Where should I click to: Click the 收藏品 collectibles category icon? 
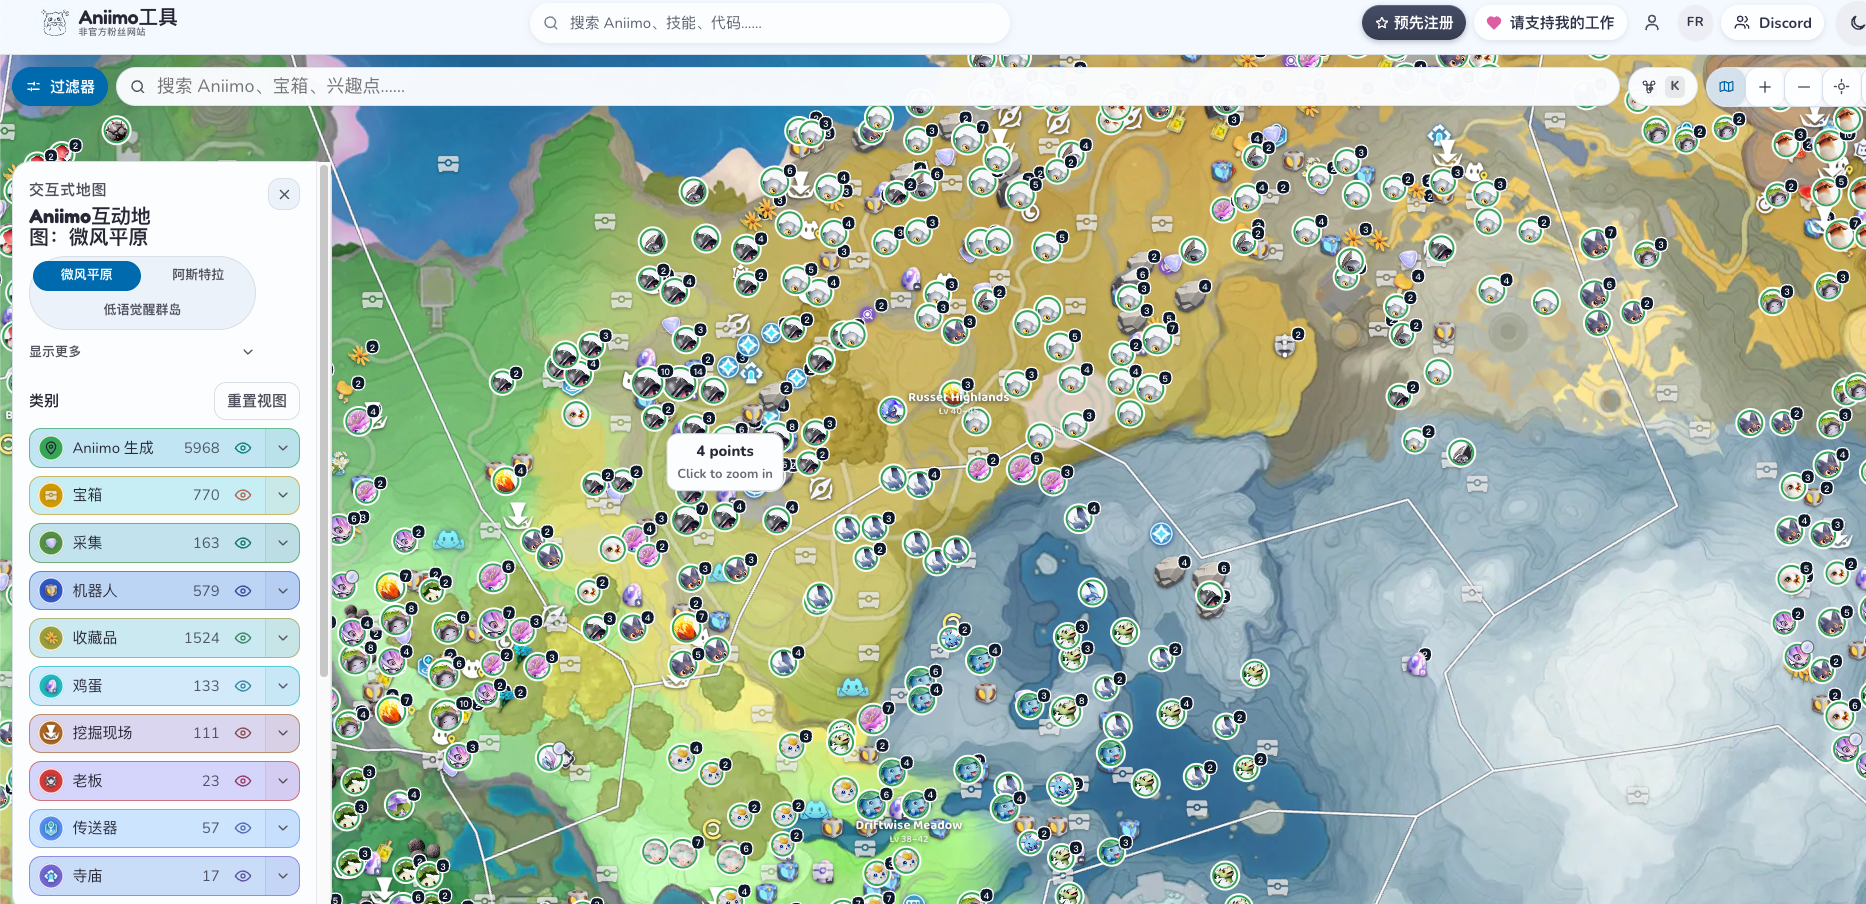tap(51, 638)
